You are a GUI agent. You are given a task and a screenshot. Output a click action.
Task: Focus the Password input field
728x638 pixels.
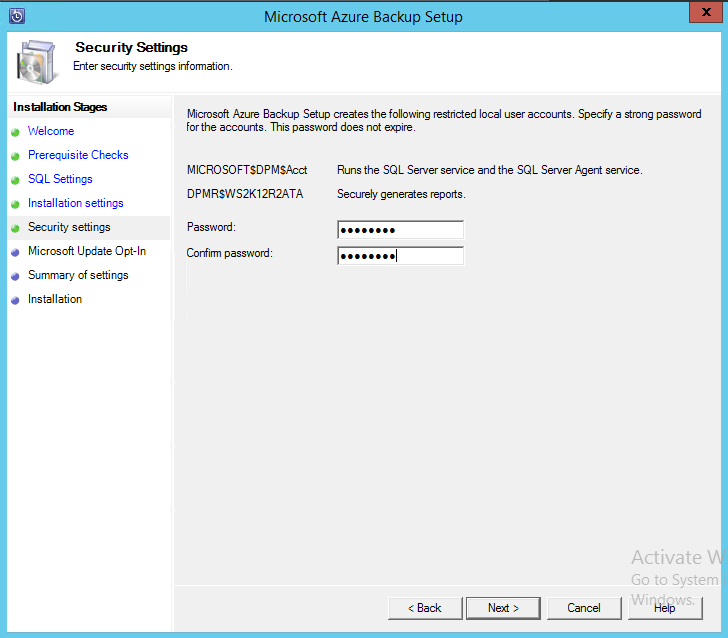pos(400,230)
